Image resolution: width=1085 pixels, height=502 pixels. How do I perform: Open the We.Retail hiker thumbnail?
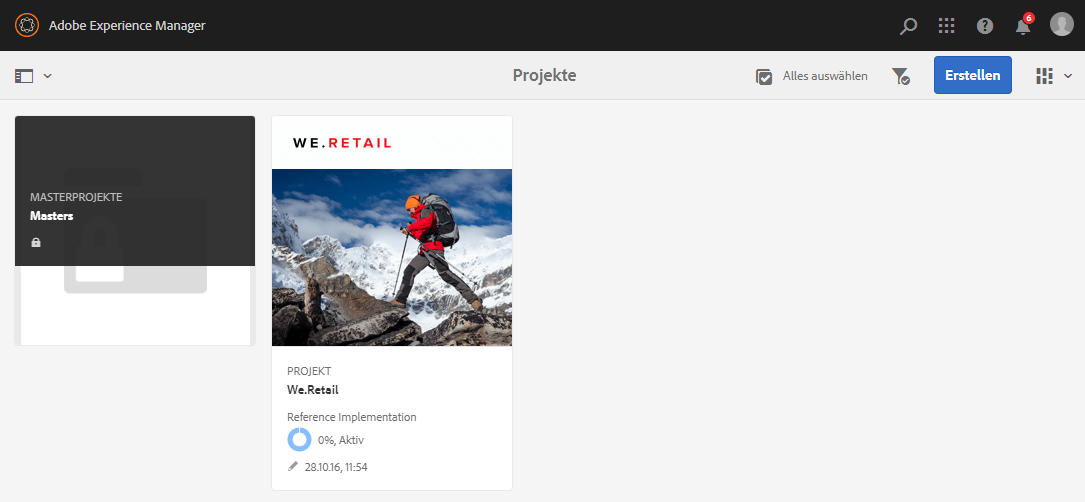pyautogui.click(x=392, y=257)
